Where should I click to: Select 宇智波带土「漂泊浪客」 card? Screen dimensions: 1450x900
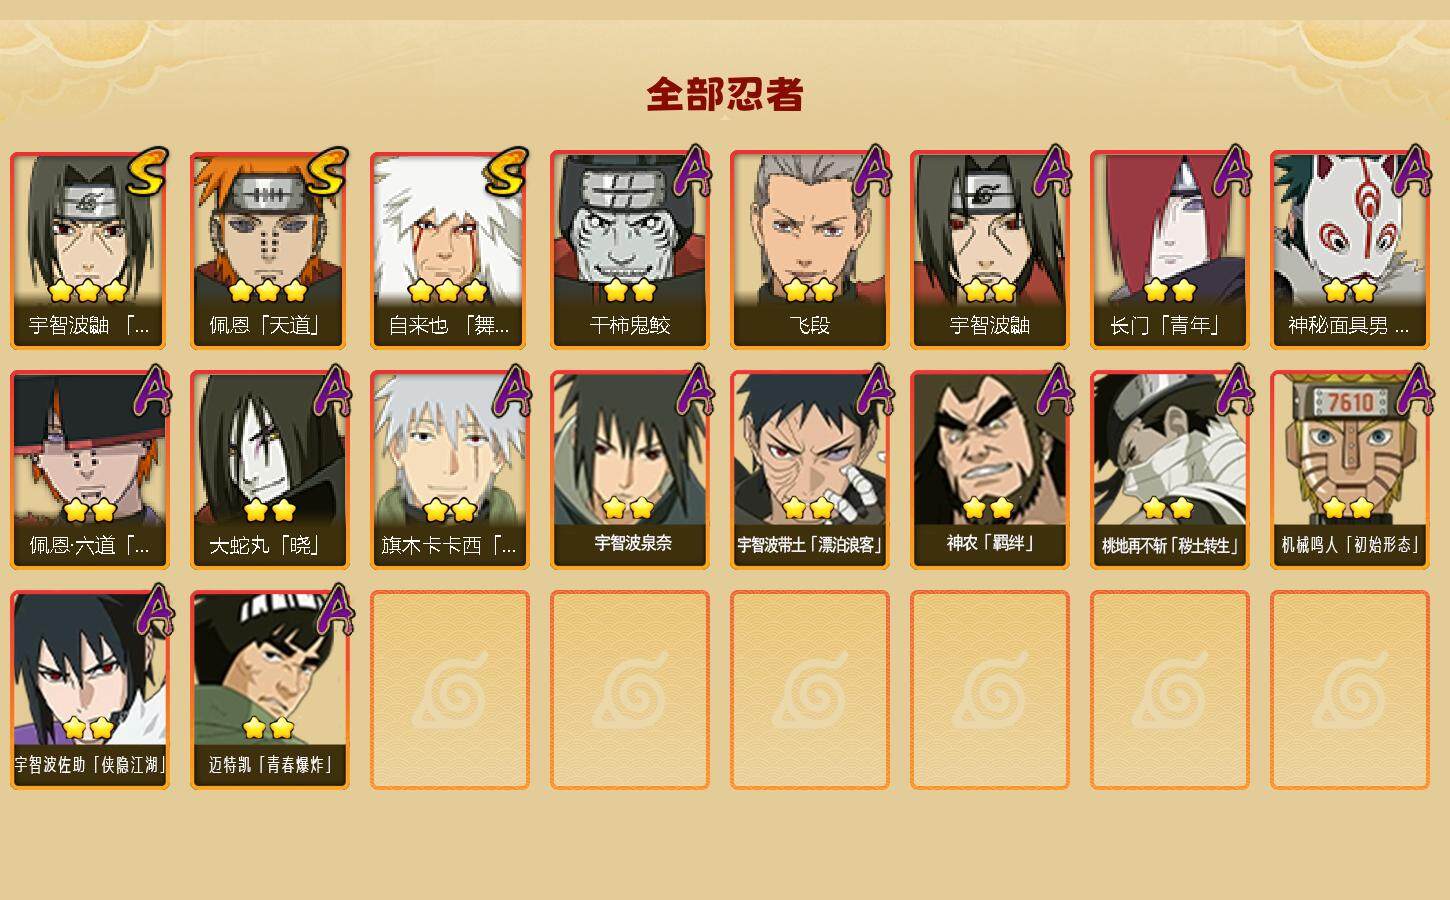[x=810, y=470]
